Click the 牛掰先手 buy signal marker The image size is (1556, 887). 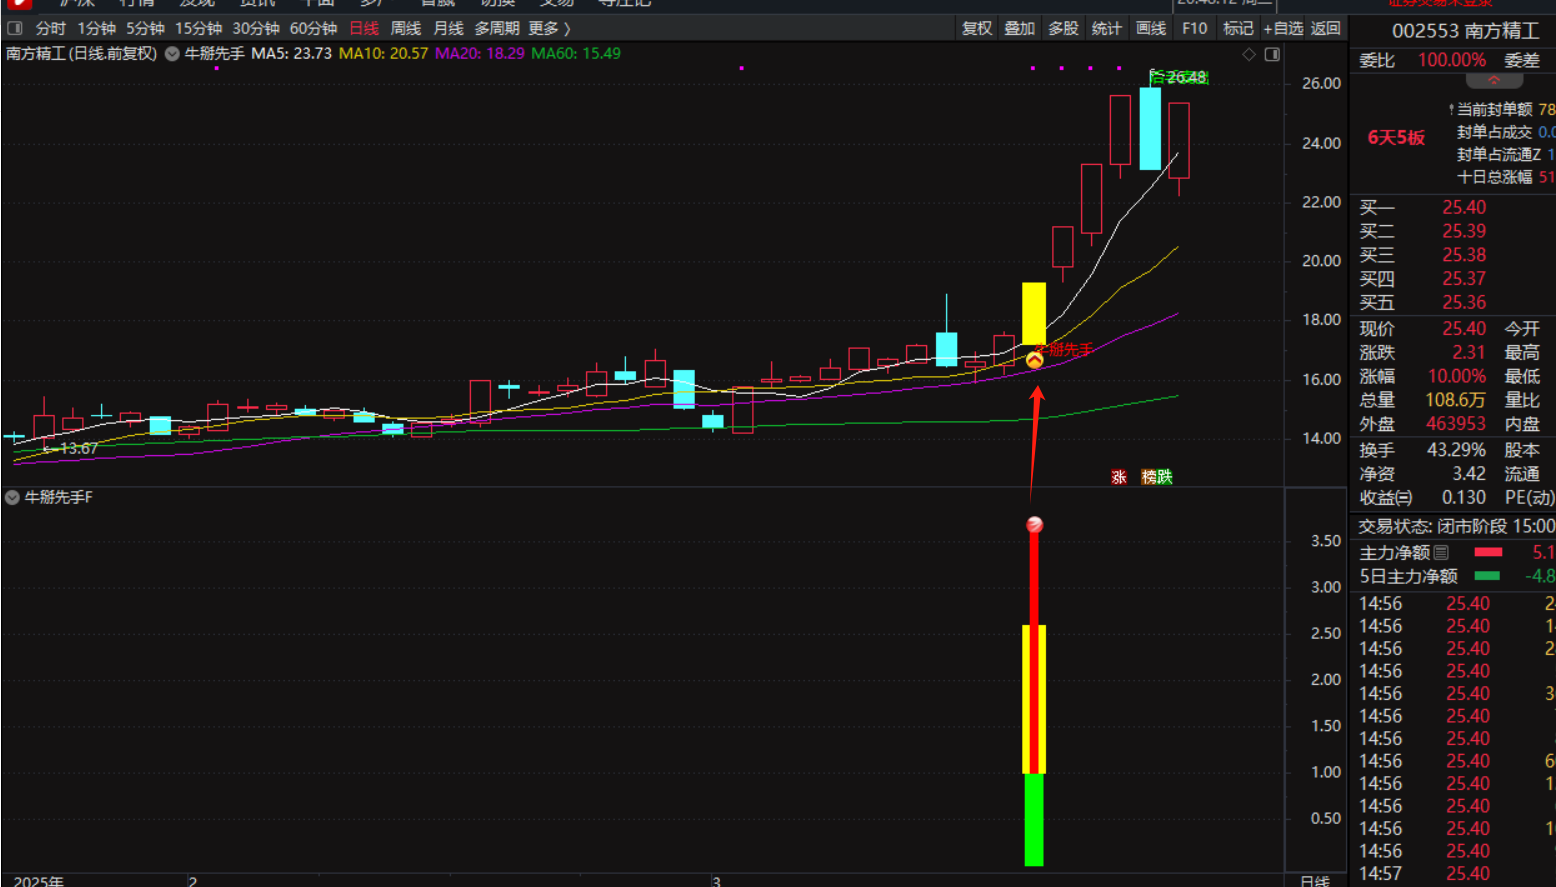[x=1034, y=359]
